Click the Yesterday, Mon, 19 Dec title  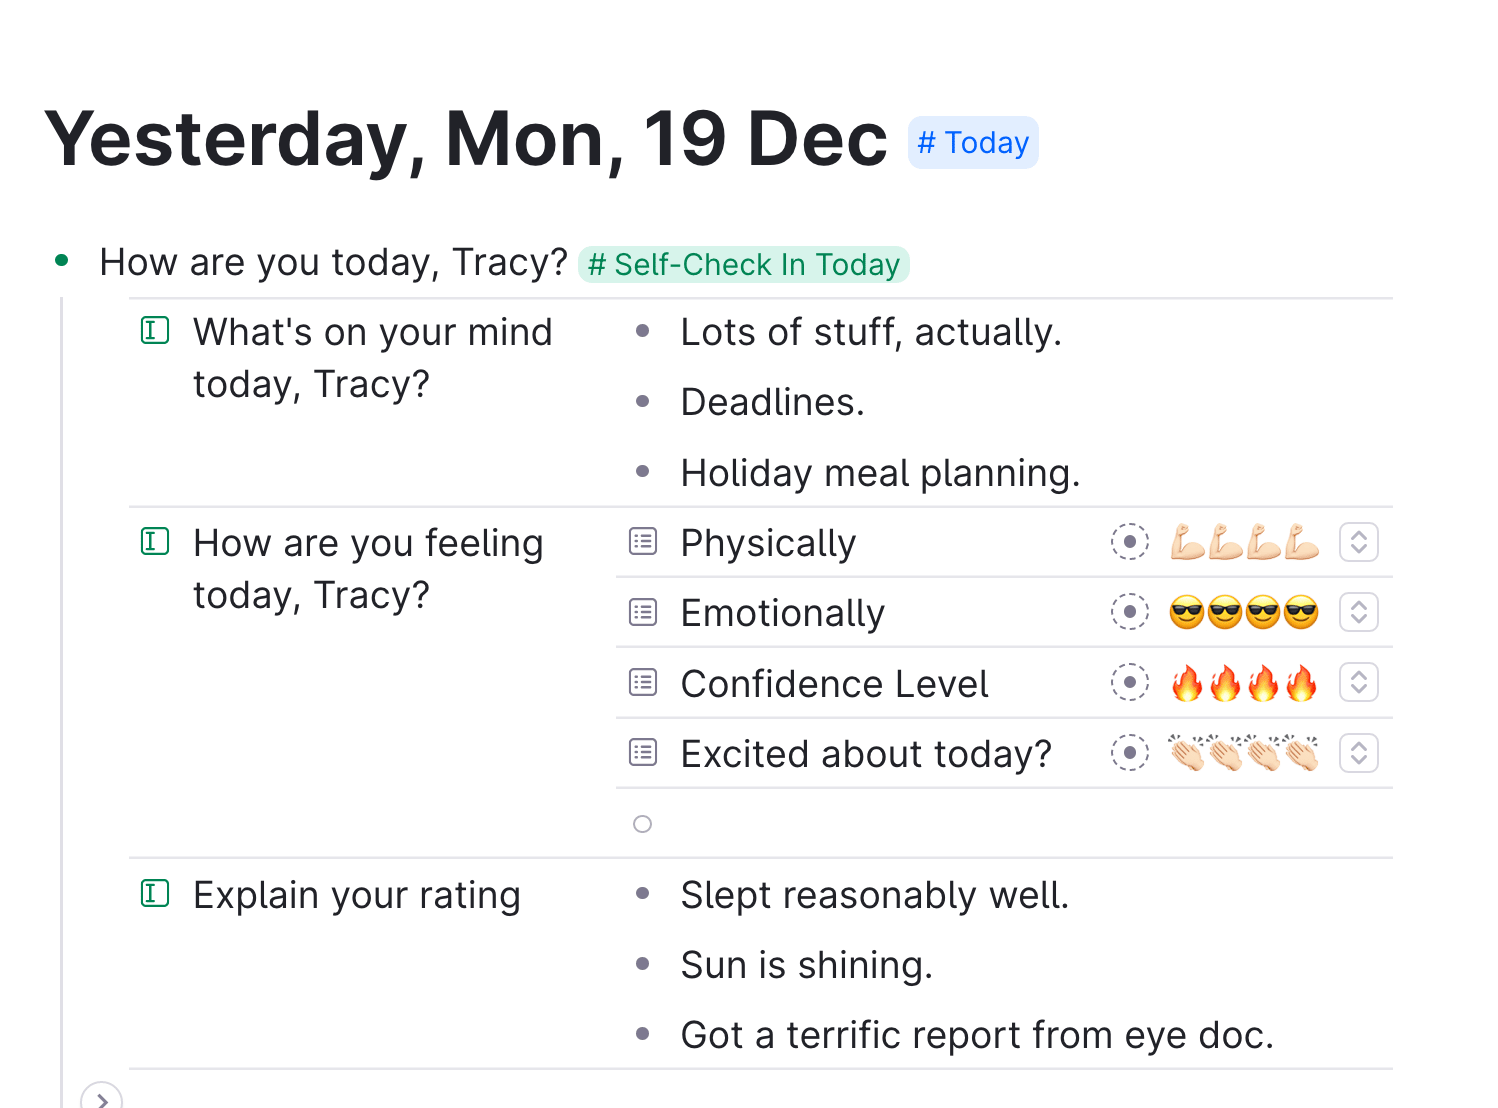466,140
